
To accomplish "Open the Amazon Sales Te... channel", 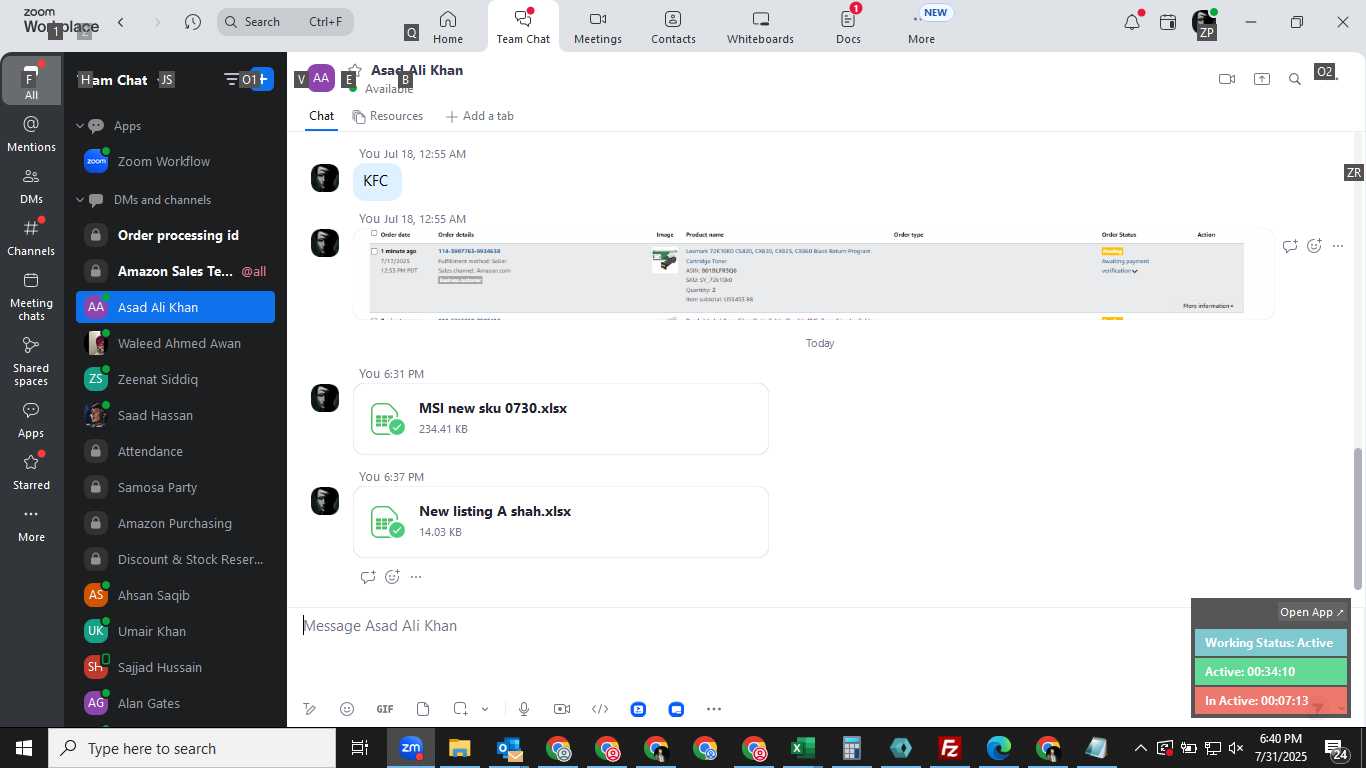I will (175, 271).
